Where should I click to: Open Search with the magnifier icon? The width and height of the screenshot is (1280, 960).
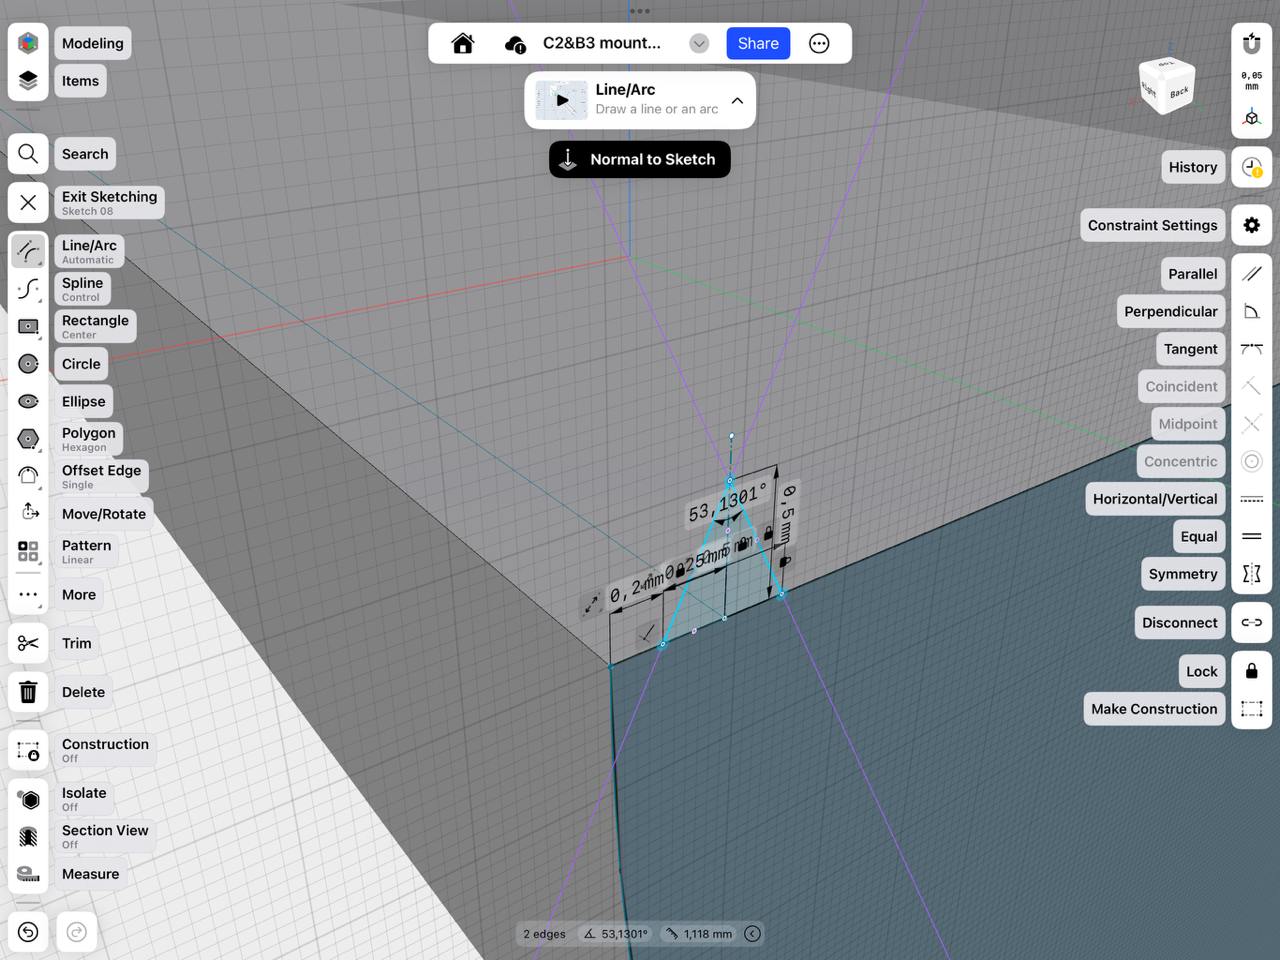click(x=28, y=153)
